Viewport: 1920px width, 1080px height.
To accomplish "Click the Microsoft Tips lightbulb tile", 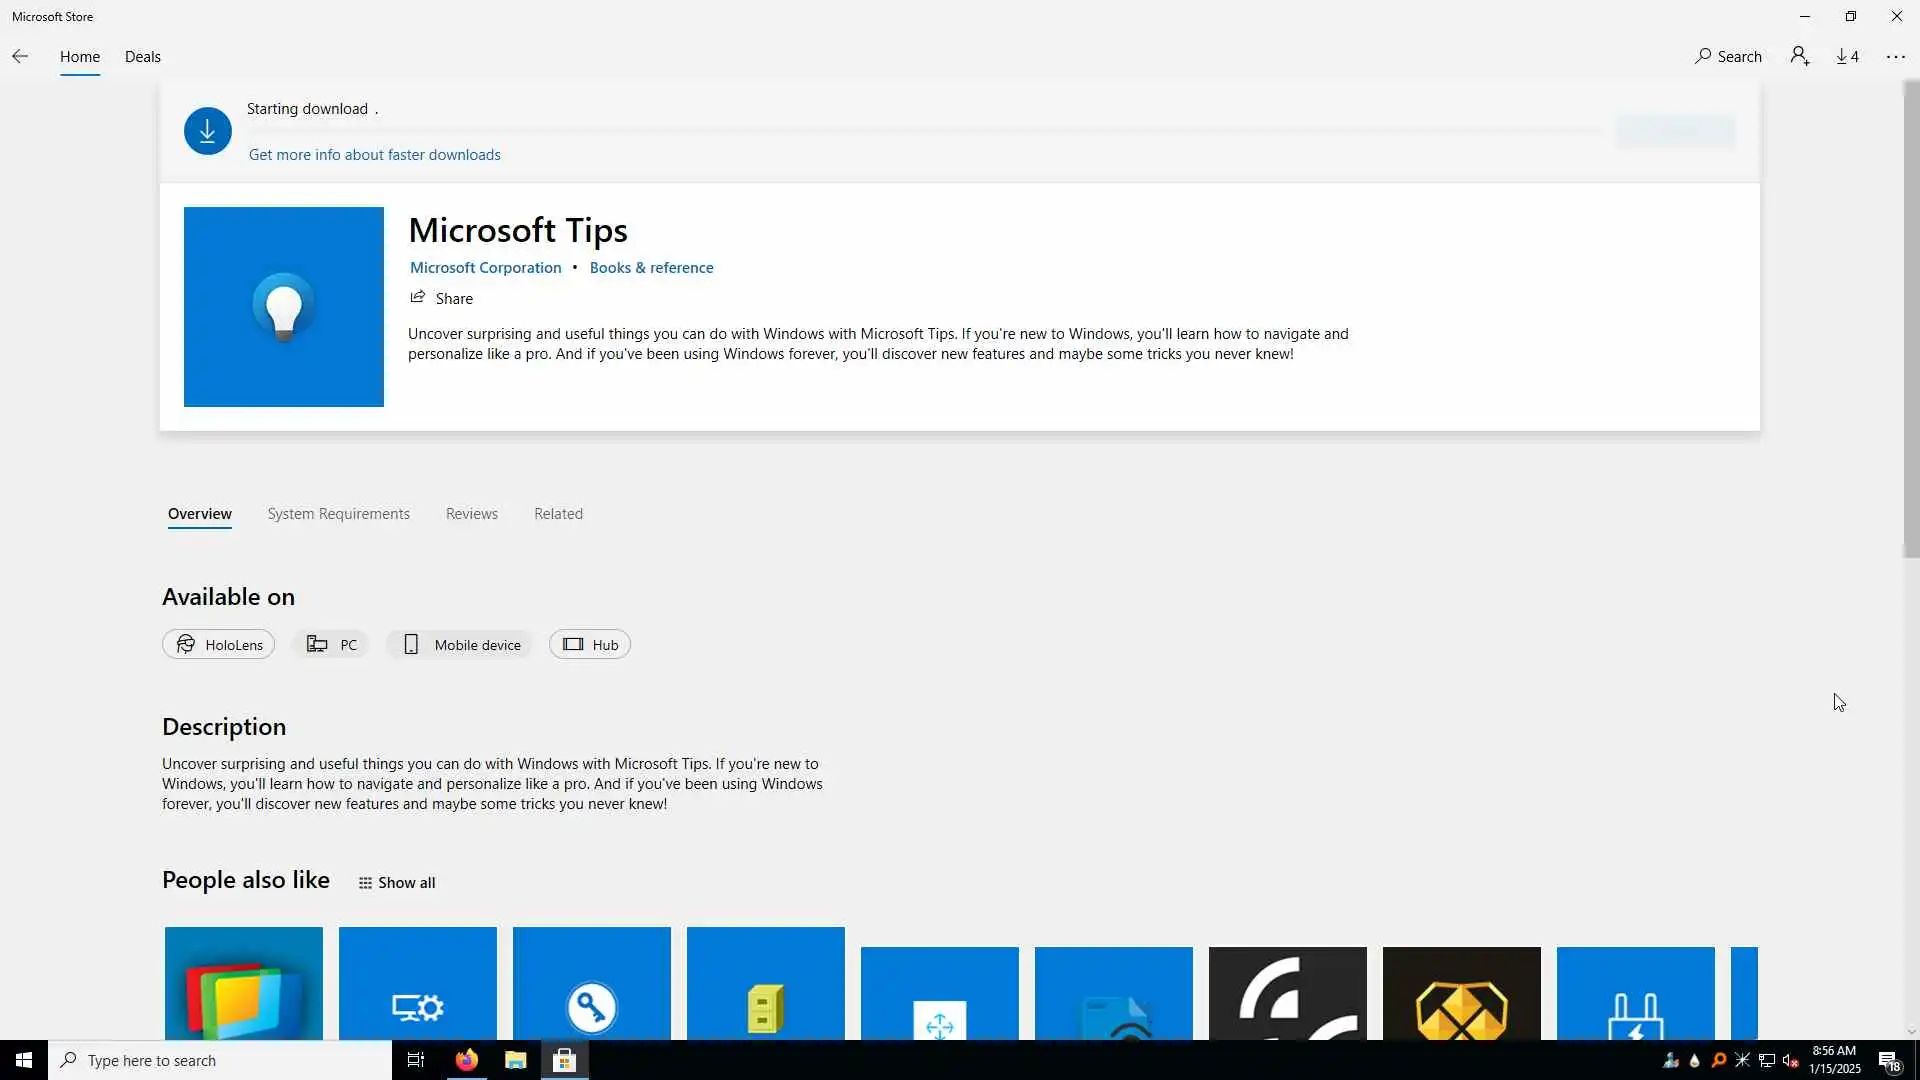I will click(283, 307).
